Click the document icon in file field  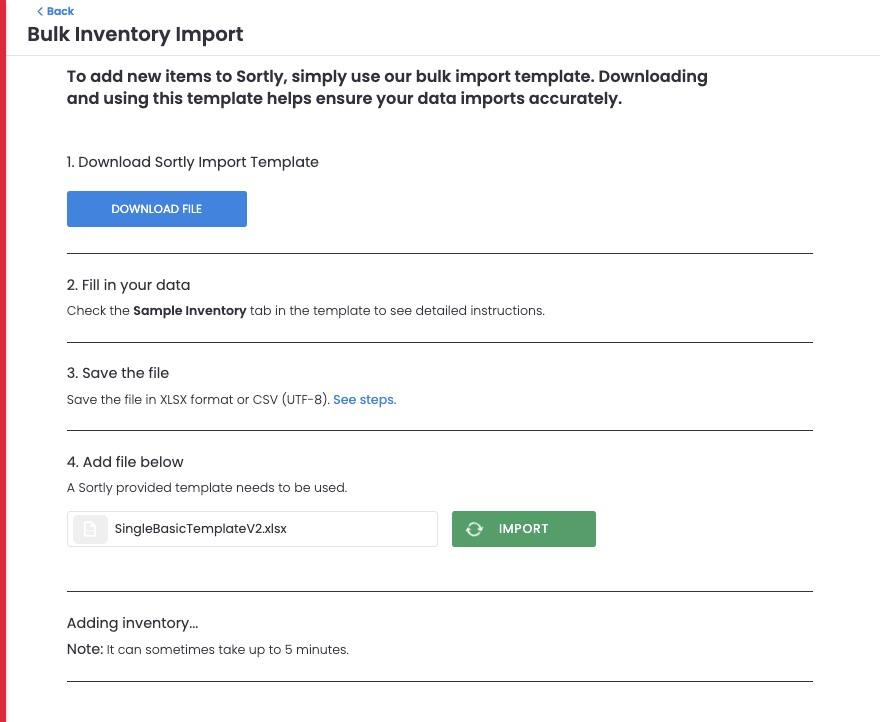[90, 529]
